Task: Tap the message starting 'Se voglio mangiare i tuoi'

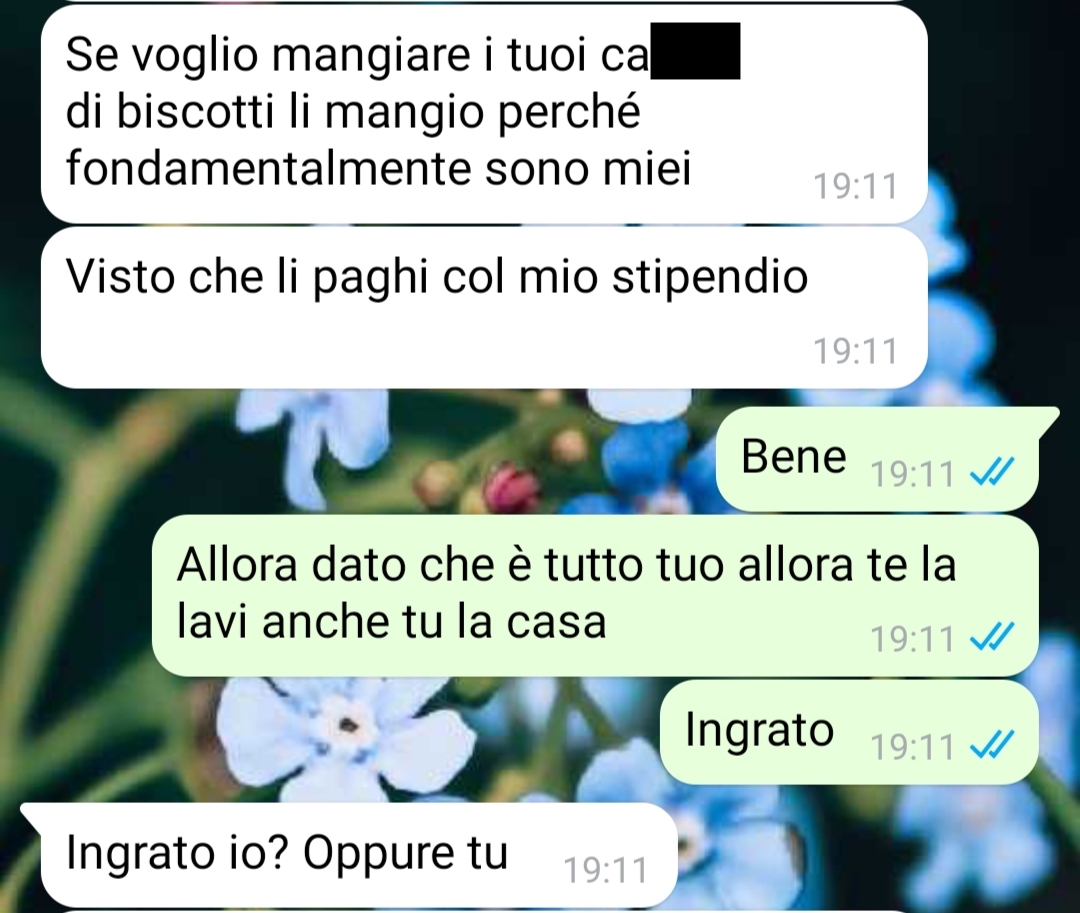Action: (484, 114)
